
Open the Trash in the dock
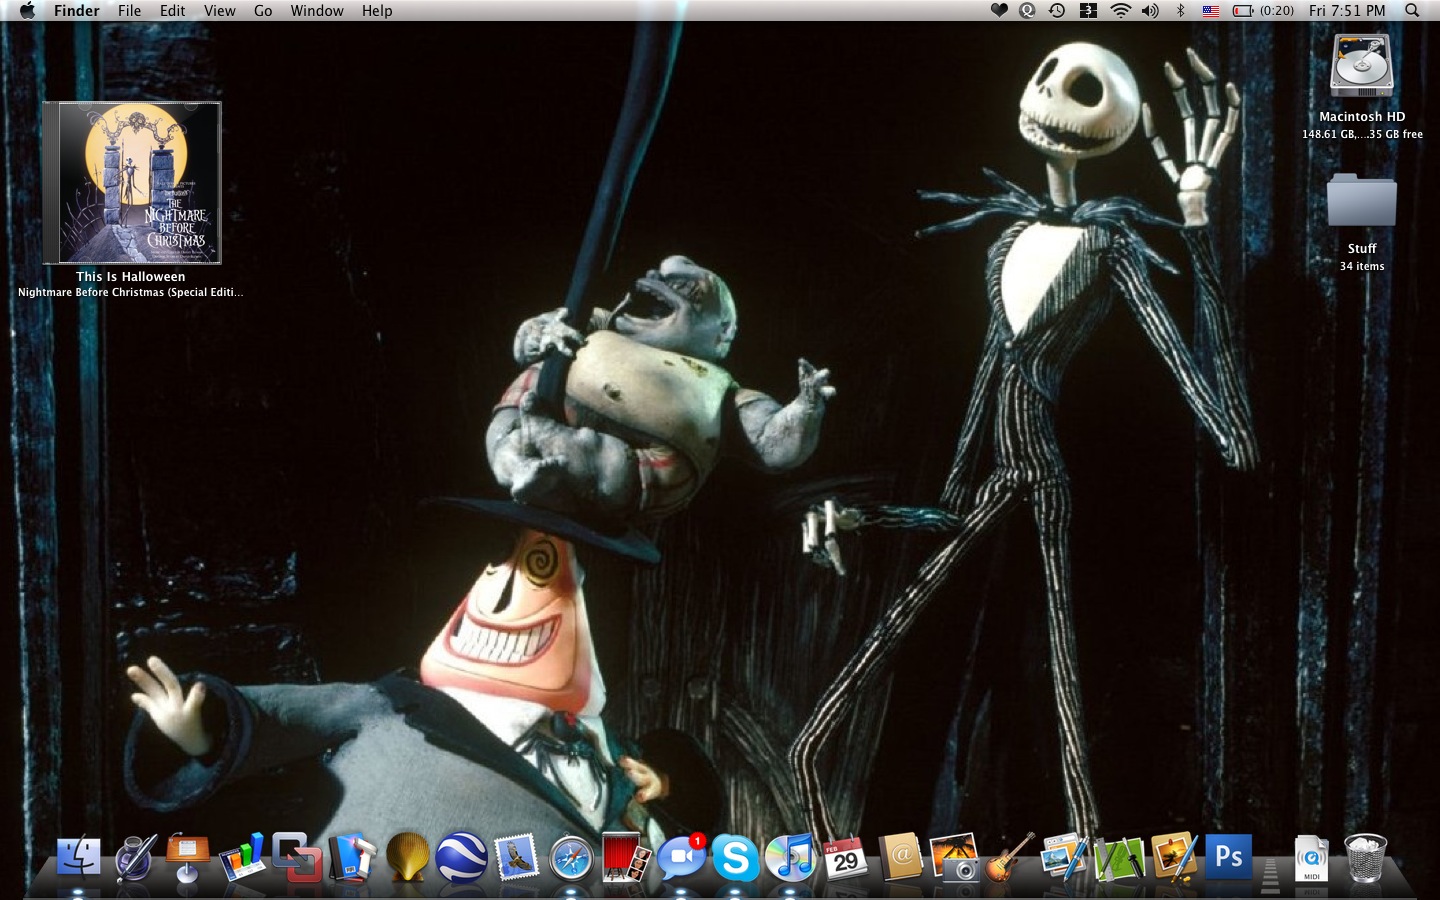(x=1366, y=858)
